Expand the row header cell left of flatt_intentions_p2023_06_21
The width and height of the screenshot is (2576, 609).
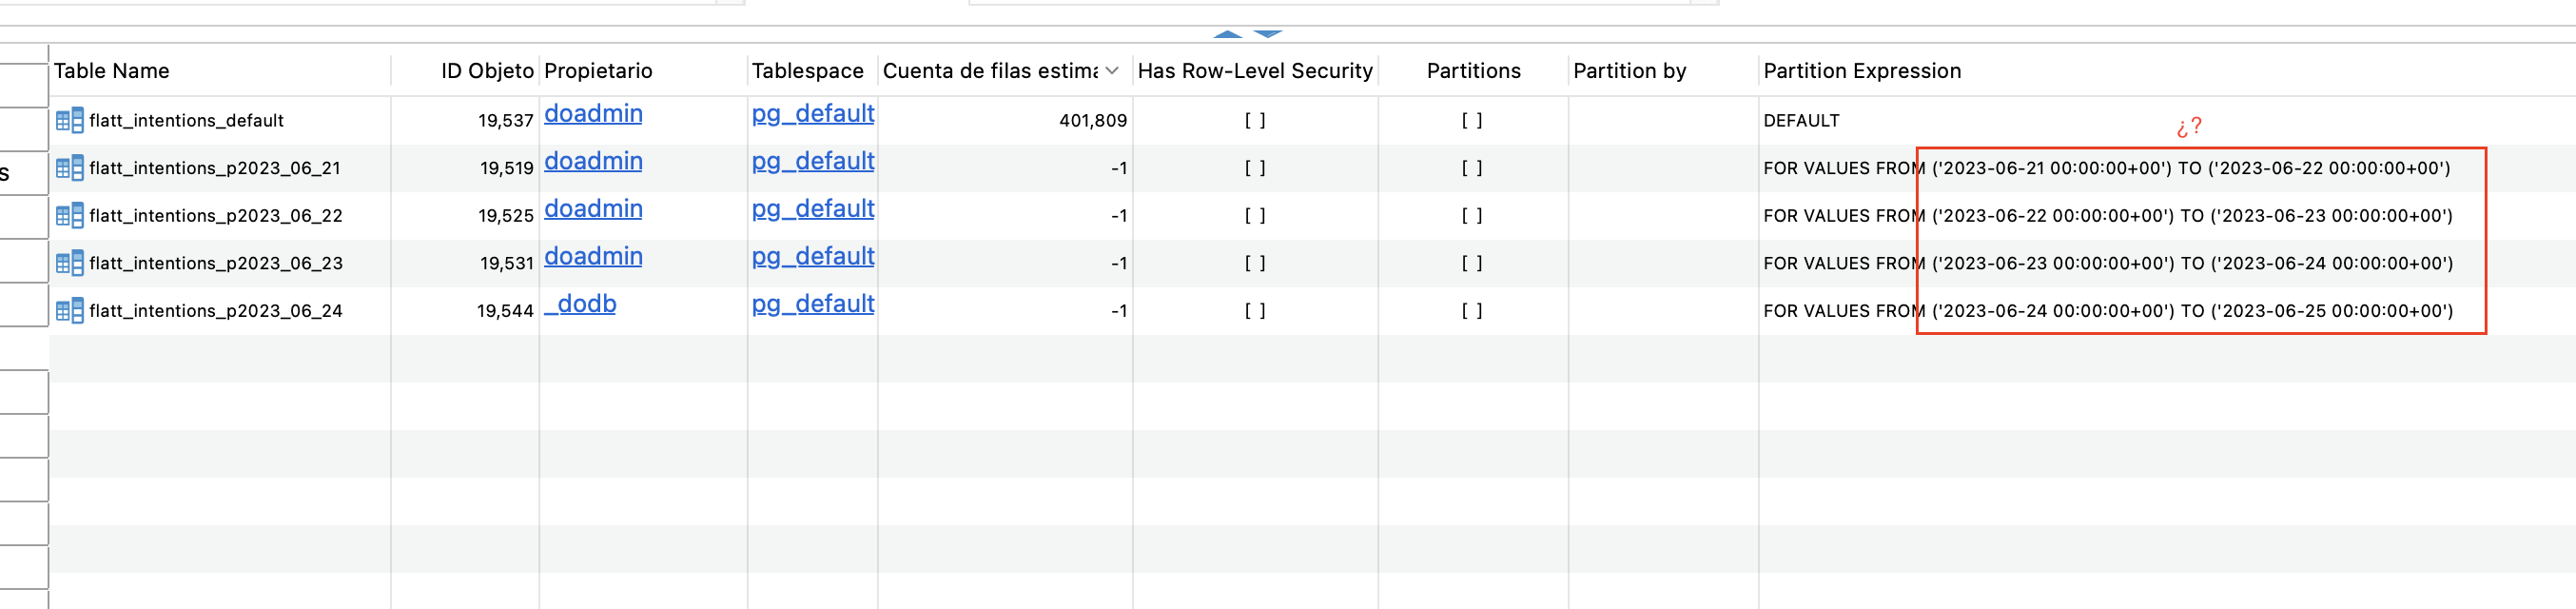[x=22, y=172]
